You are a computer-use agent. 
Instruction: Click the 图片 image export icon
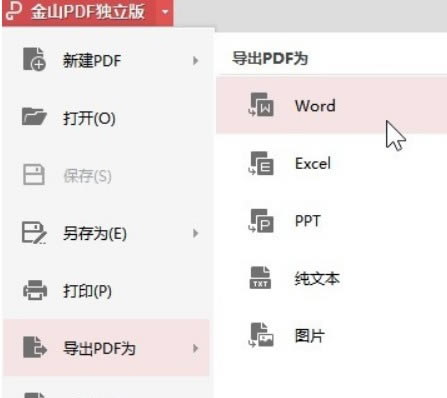click(261, 335)
